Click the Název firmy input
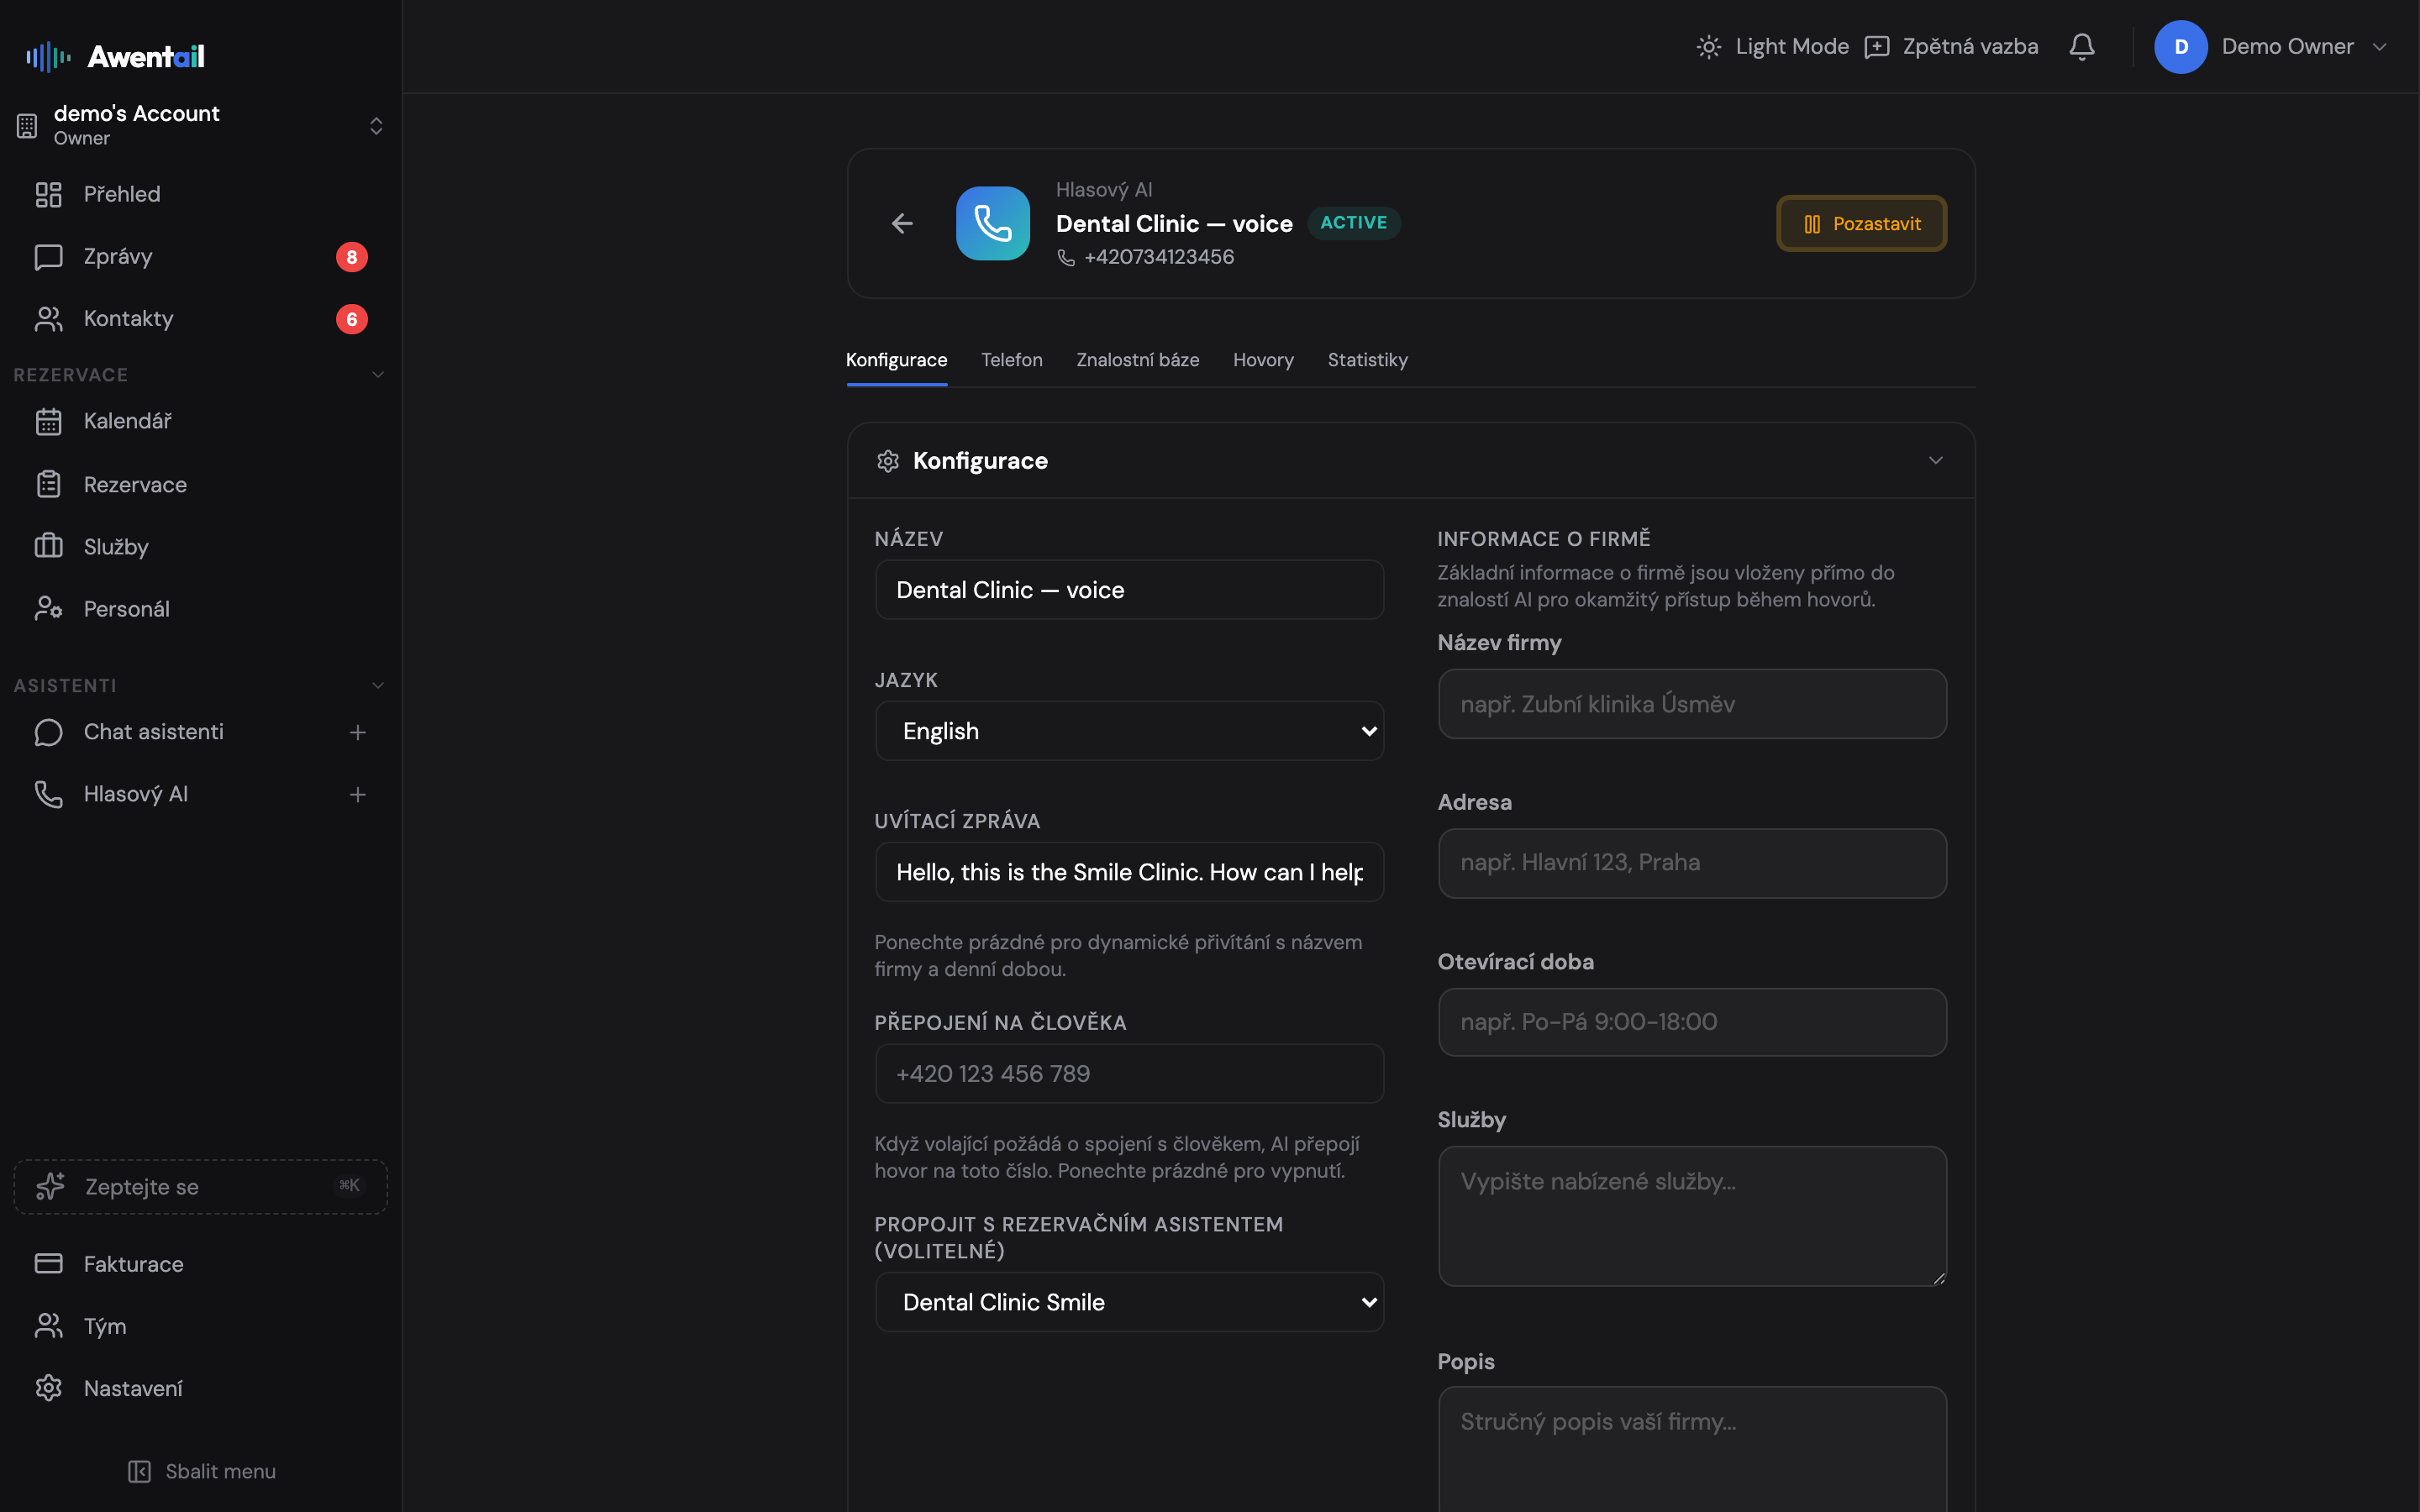The width and height of the screenshot is (2420, 1512). (1692, 704)
